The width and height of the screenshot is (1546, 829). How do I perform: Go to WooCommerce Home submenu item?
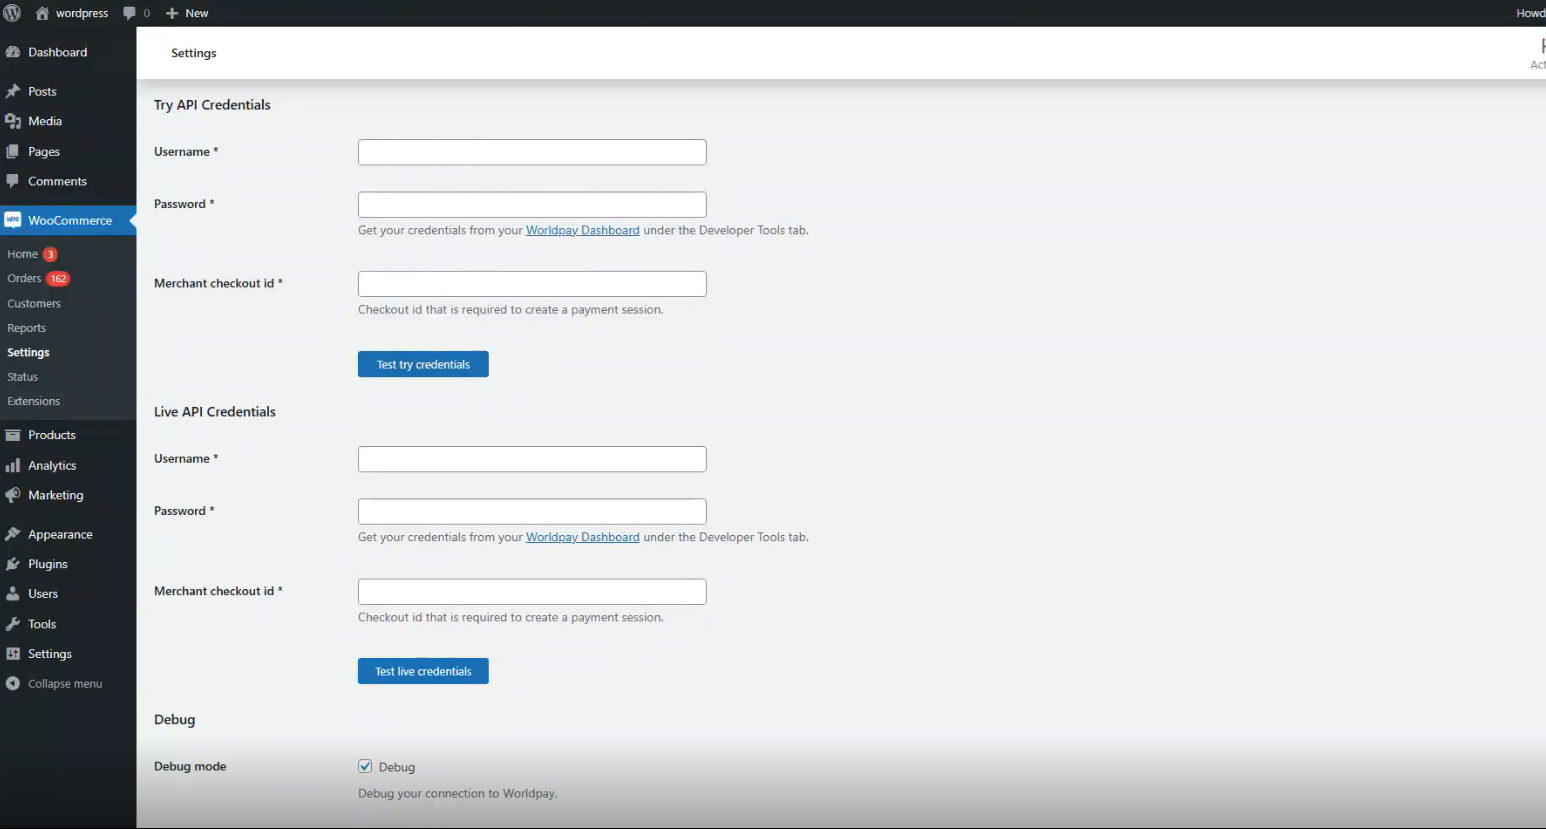[x=22, y=254]
